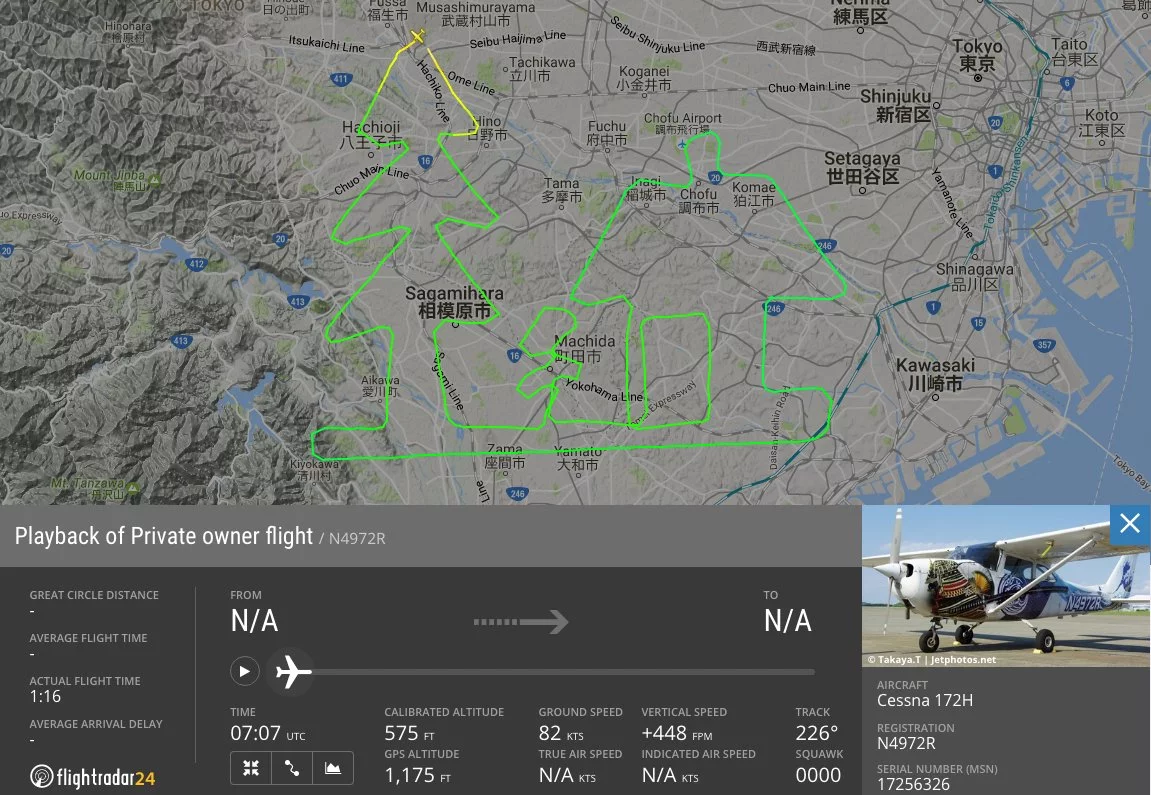Close the flight playback panel

[x=1130, y=523]
